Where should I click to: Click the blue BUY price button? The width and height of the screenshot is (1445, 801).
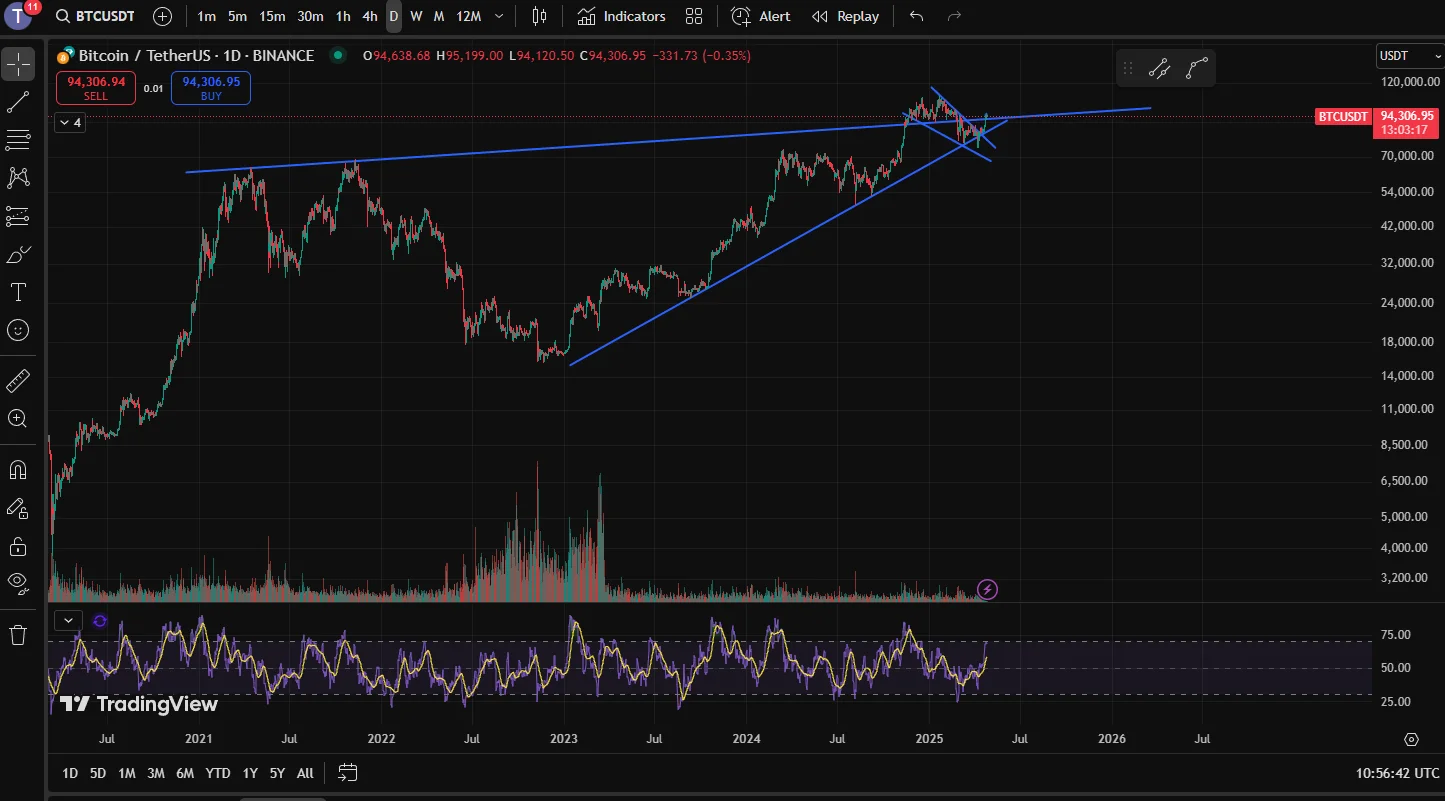coord(211,89)
